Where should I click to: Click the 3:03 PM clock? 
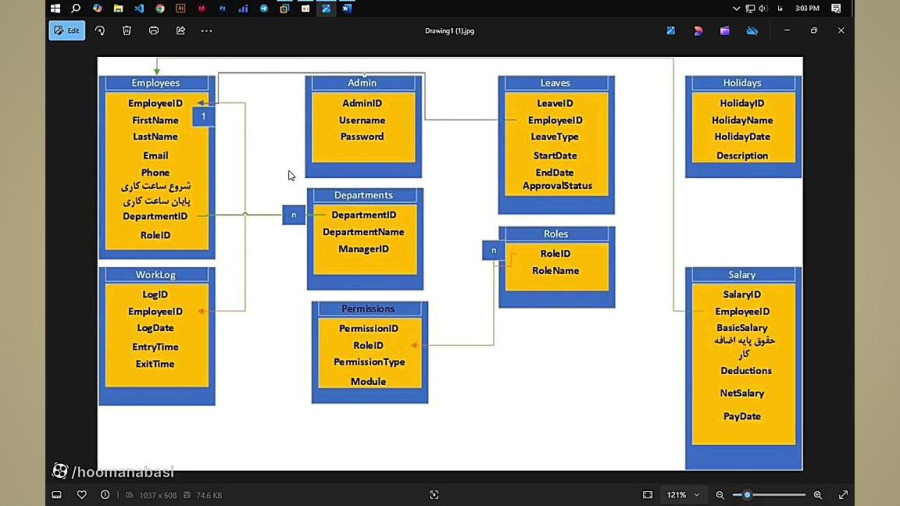[808, 8]
